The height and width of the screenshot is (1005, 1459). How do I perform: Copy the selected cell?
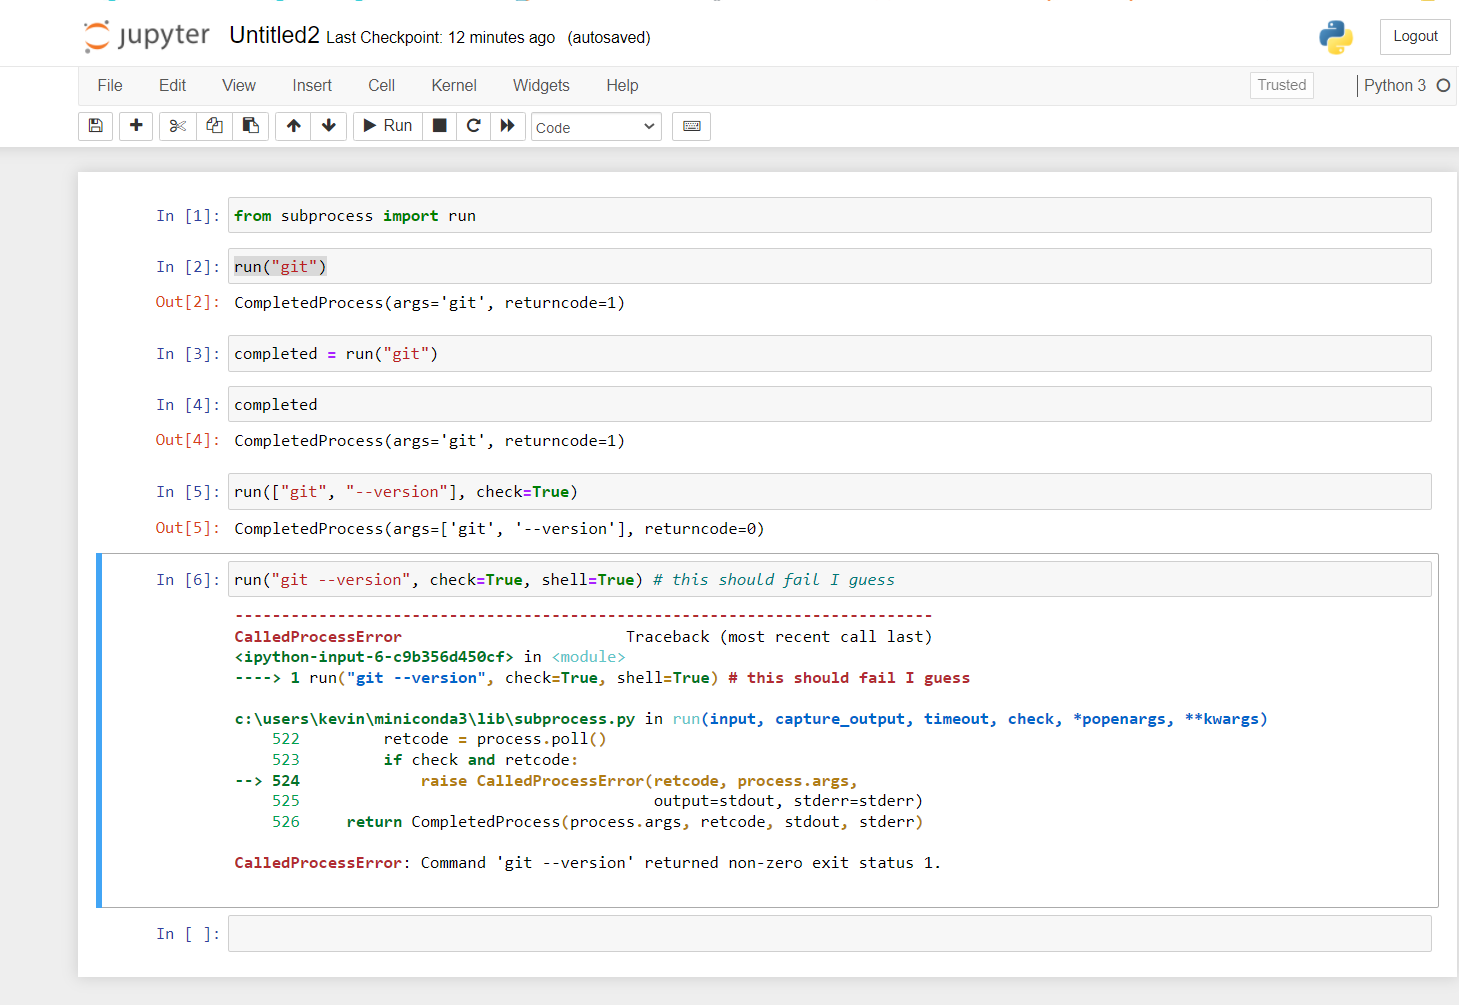click(x=213, y=126)
